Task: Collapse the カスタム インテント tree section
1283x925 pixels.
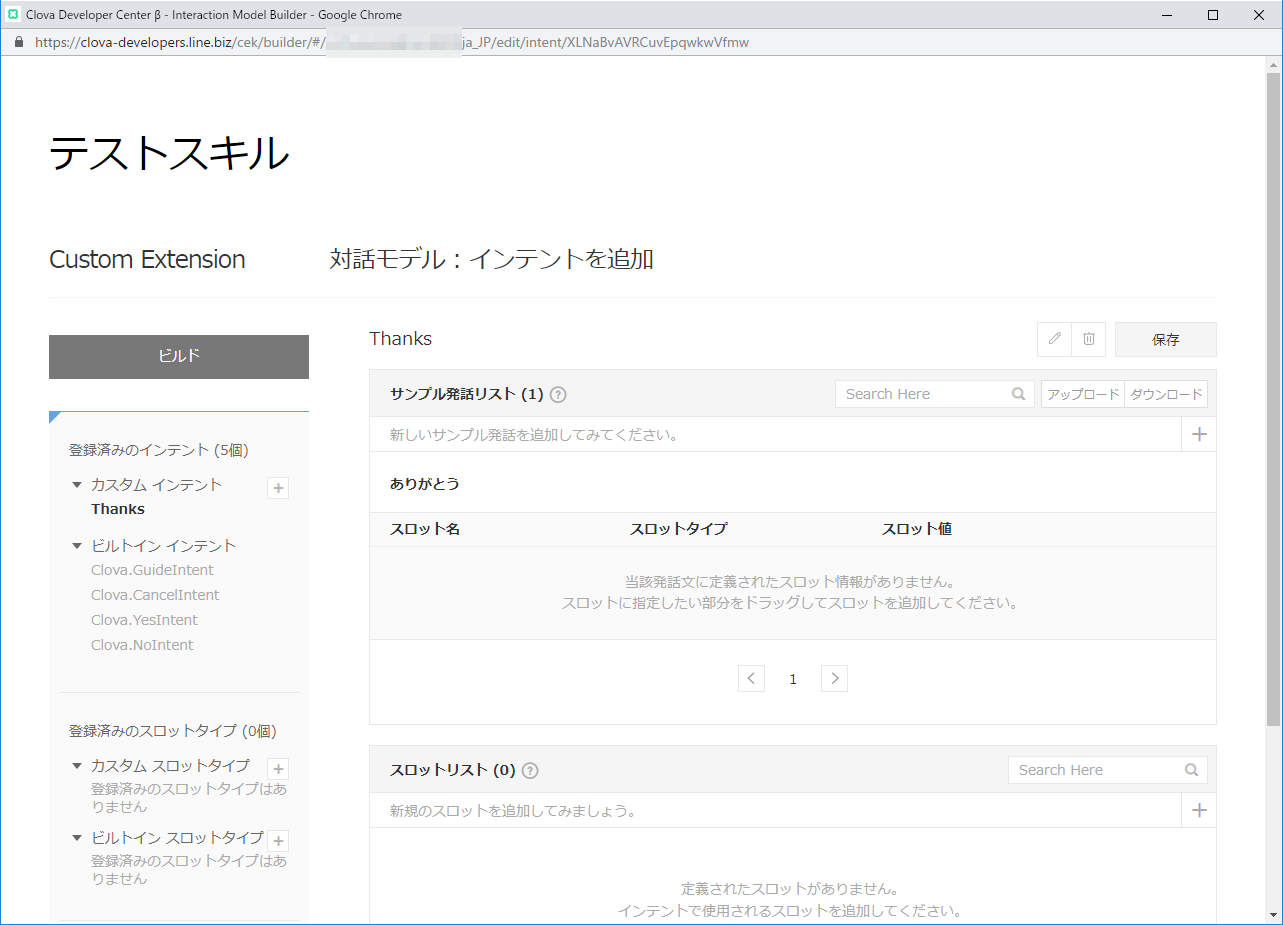Action: click(77, 485)
